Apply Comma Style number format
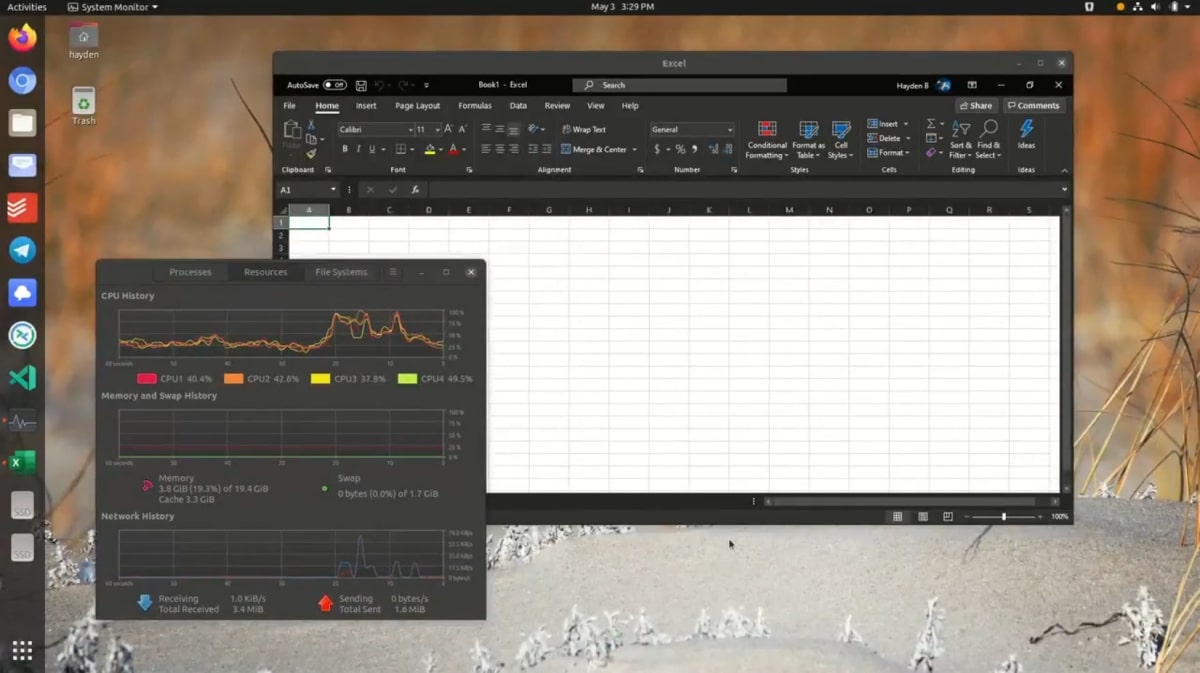Viewport: 1200px width, 673px height. pos(694,149)
